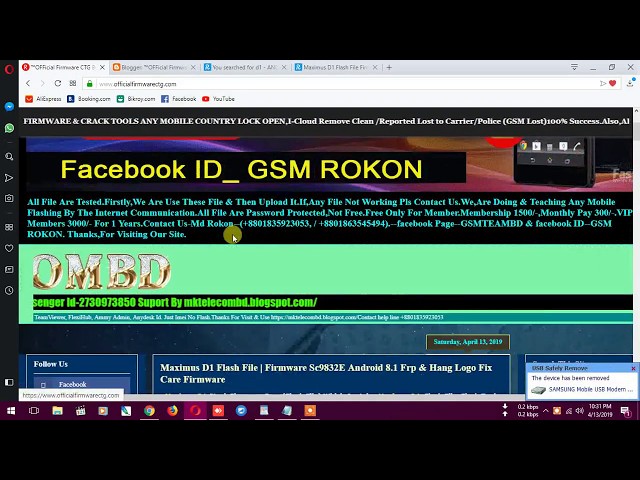640x480 pixels.
Task: Open Speed Dial from the sidebar
Action: pyautogui.click(x=9, y=227)
